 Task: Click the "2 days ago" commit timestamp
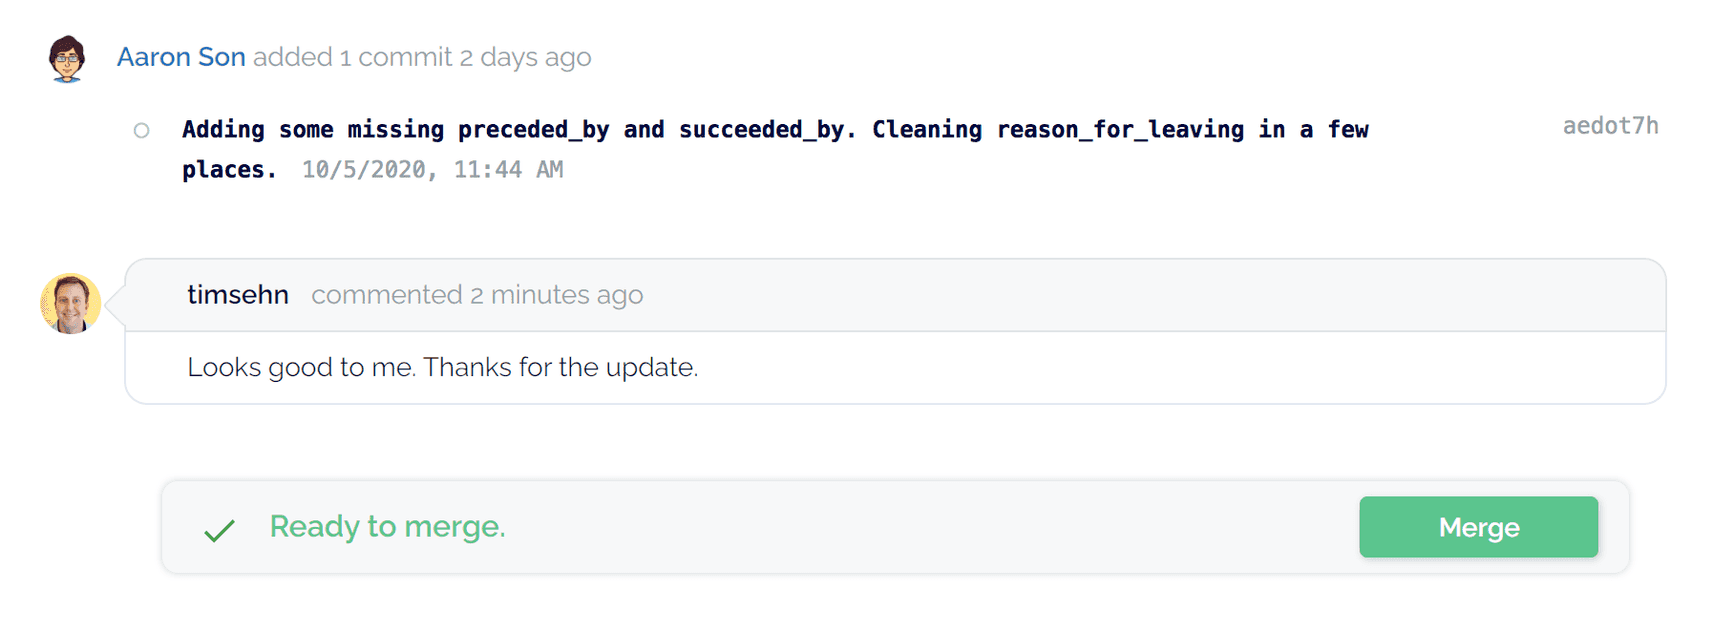point(525,57)
